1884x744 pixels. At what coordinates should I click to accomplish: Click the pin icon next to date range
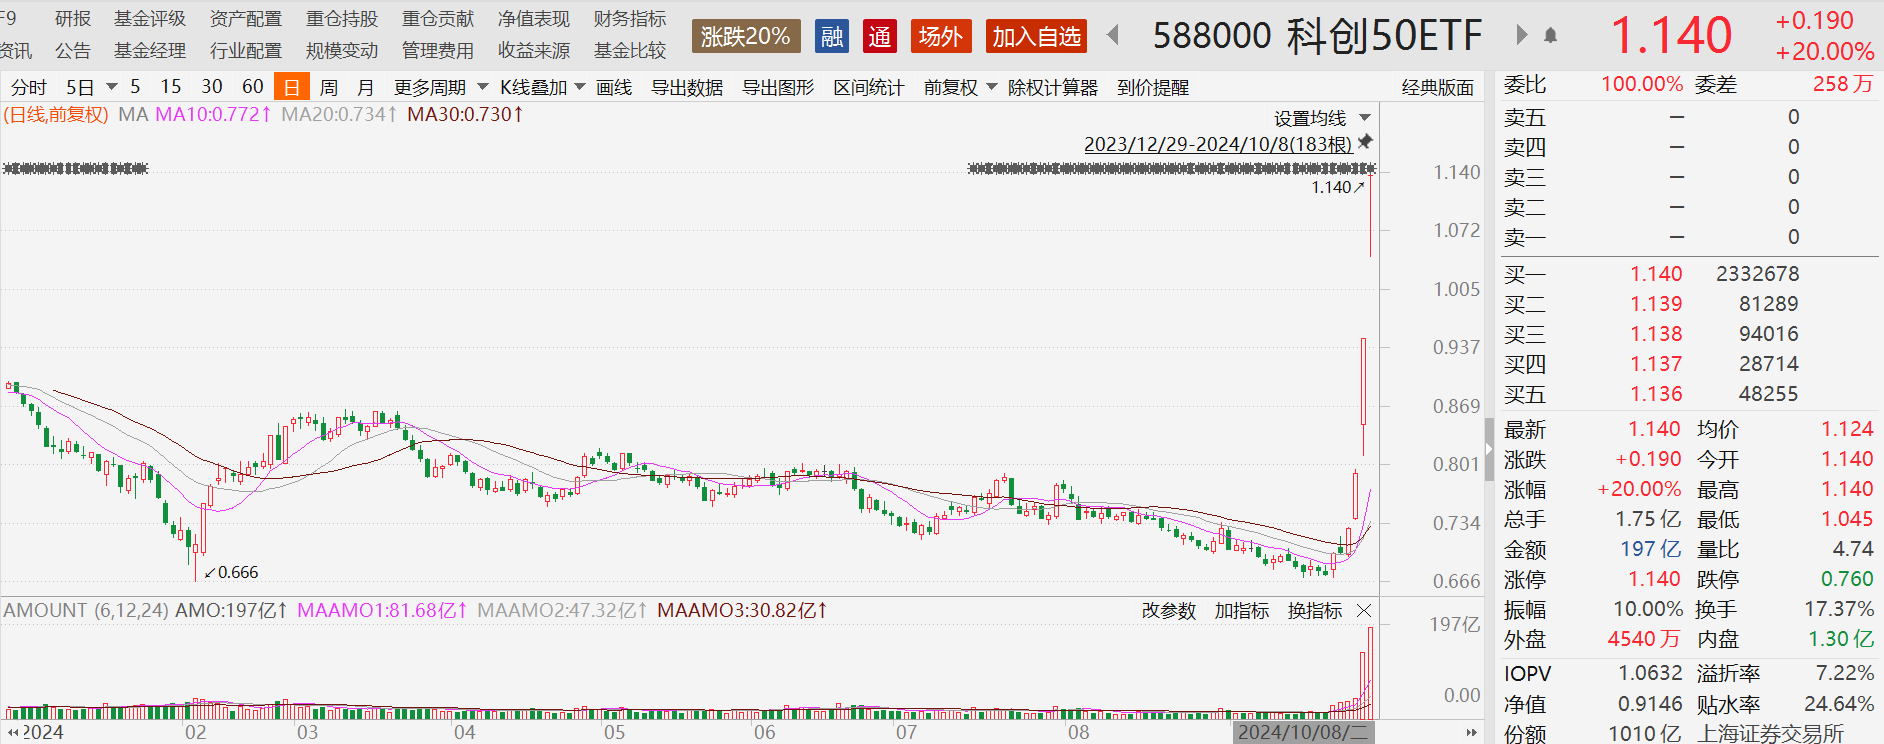coord(1366,142)
